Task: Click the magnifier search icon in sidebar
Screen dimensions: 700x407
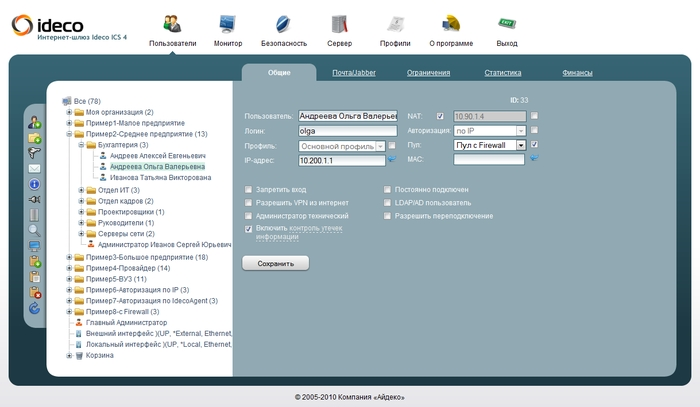Action: [34, 230]
